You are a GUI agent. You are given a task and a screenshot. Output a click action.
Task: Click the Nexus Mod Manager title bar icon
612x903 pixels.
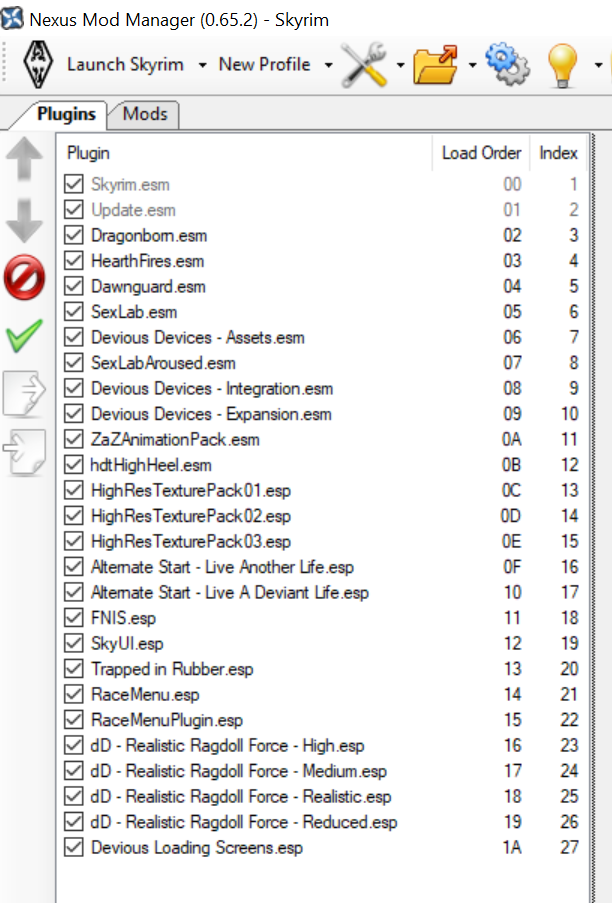(x=12, y=19)
